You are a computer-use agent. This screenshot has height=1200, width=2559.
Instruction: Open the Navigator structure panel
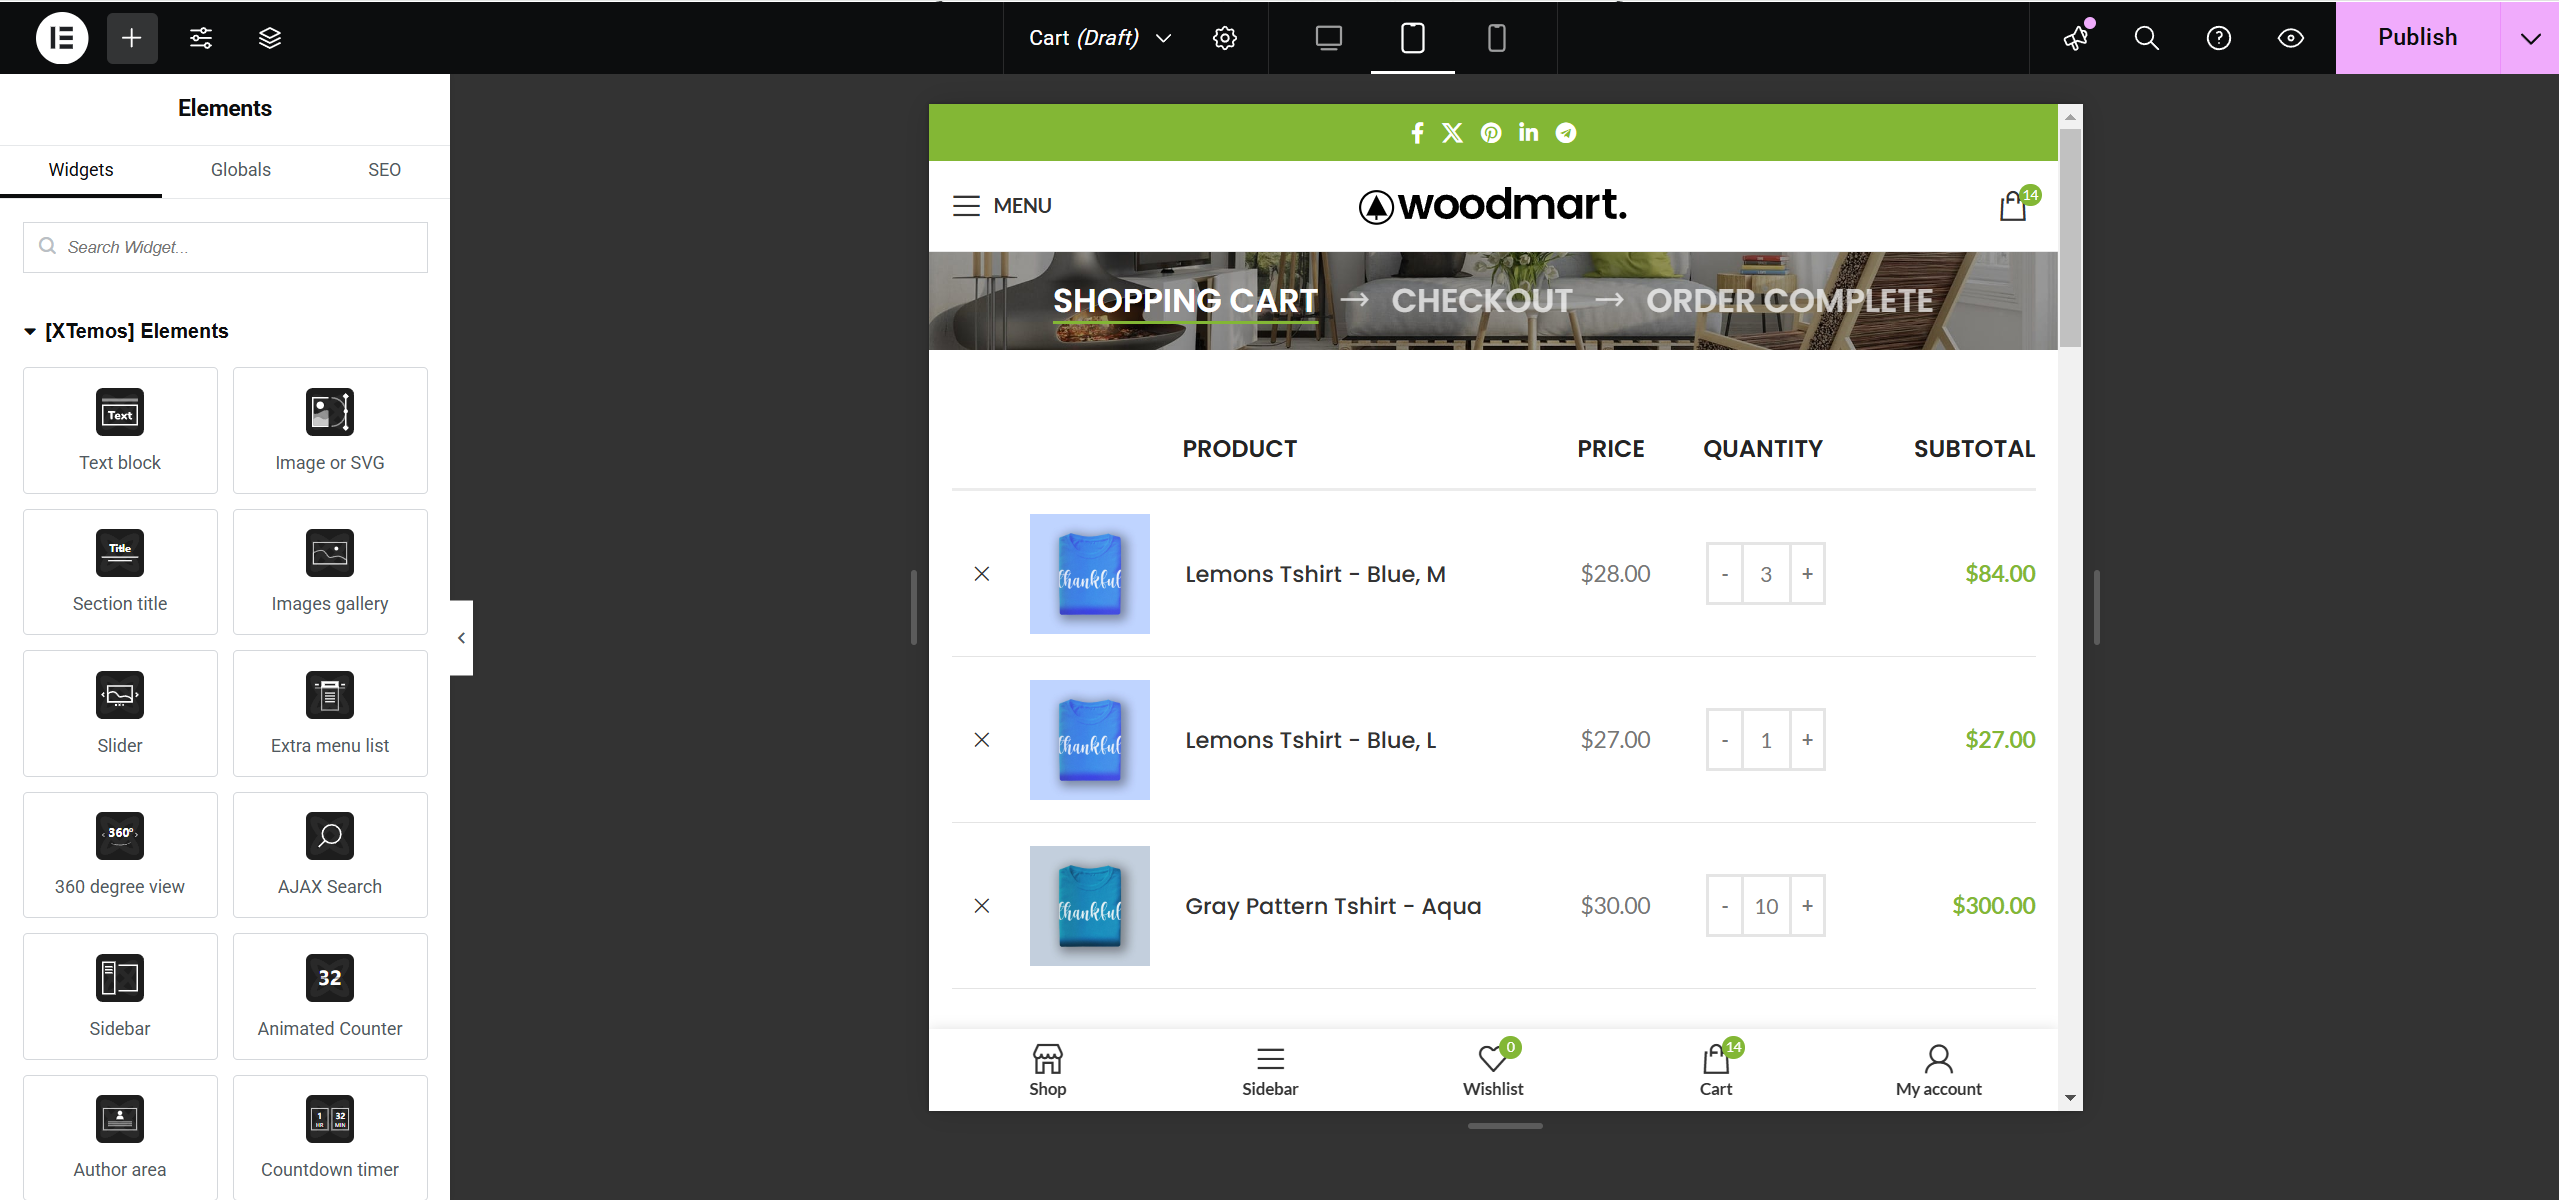point(269,37)
